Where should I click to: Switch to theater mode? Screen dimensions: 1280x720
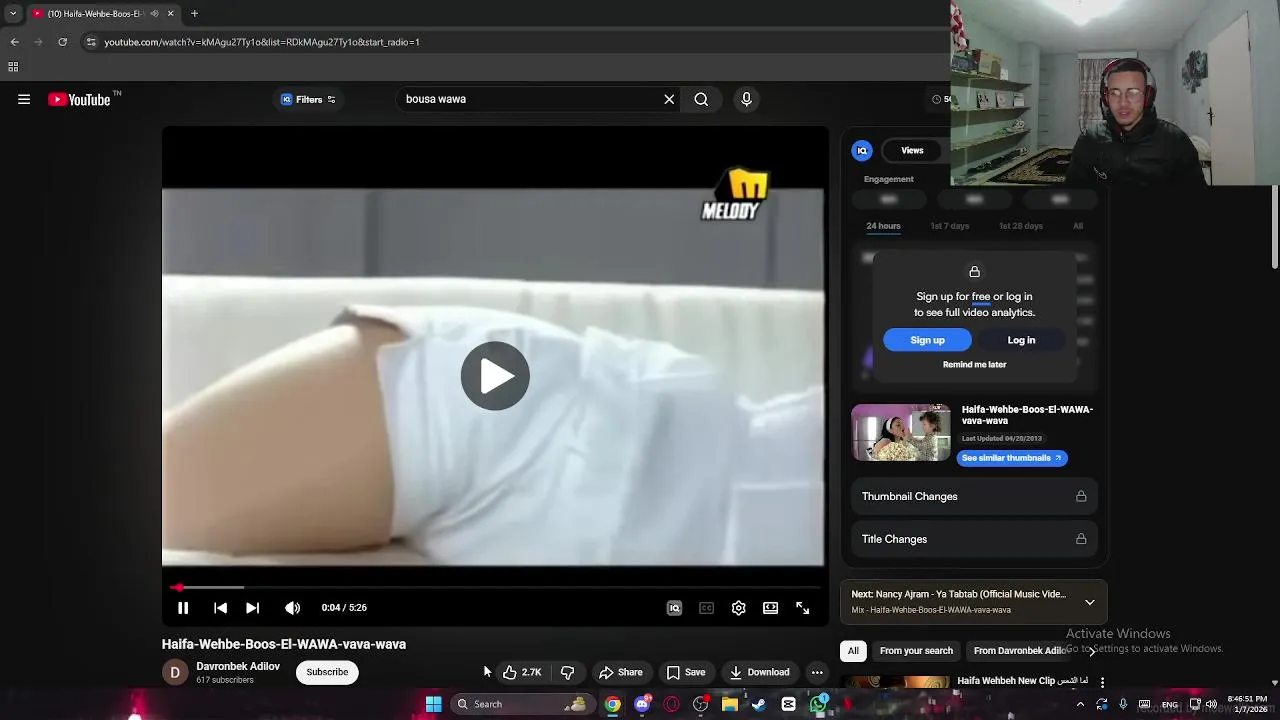pyautogui.click(x=770, y=608)
